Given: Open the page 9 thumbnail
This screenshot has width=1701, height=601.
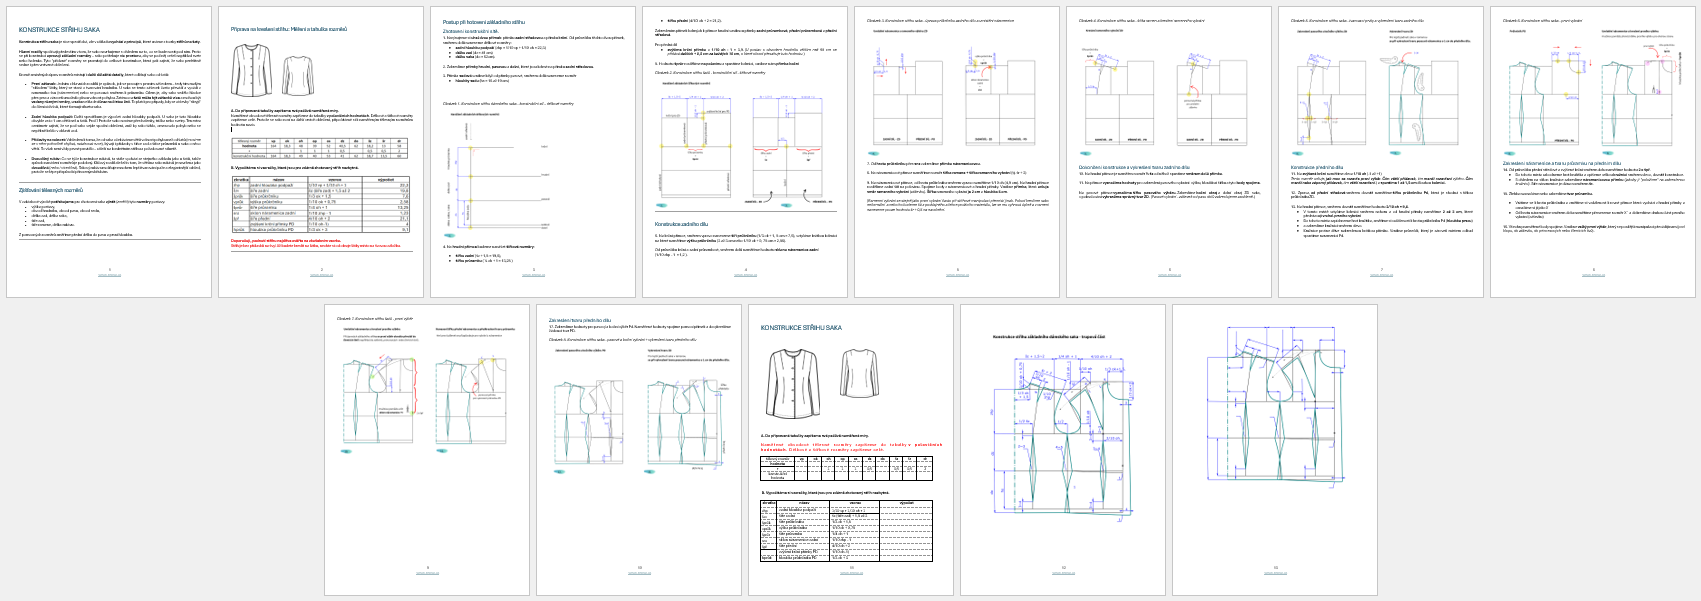Looking at the screenshot, I should pyautogui.click(x=427, y=452).
